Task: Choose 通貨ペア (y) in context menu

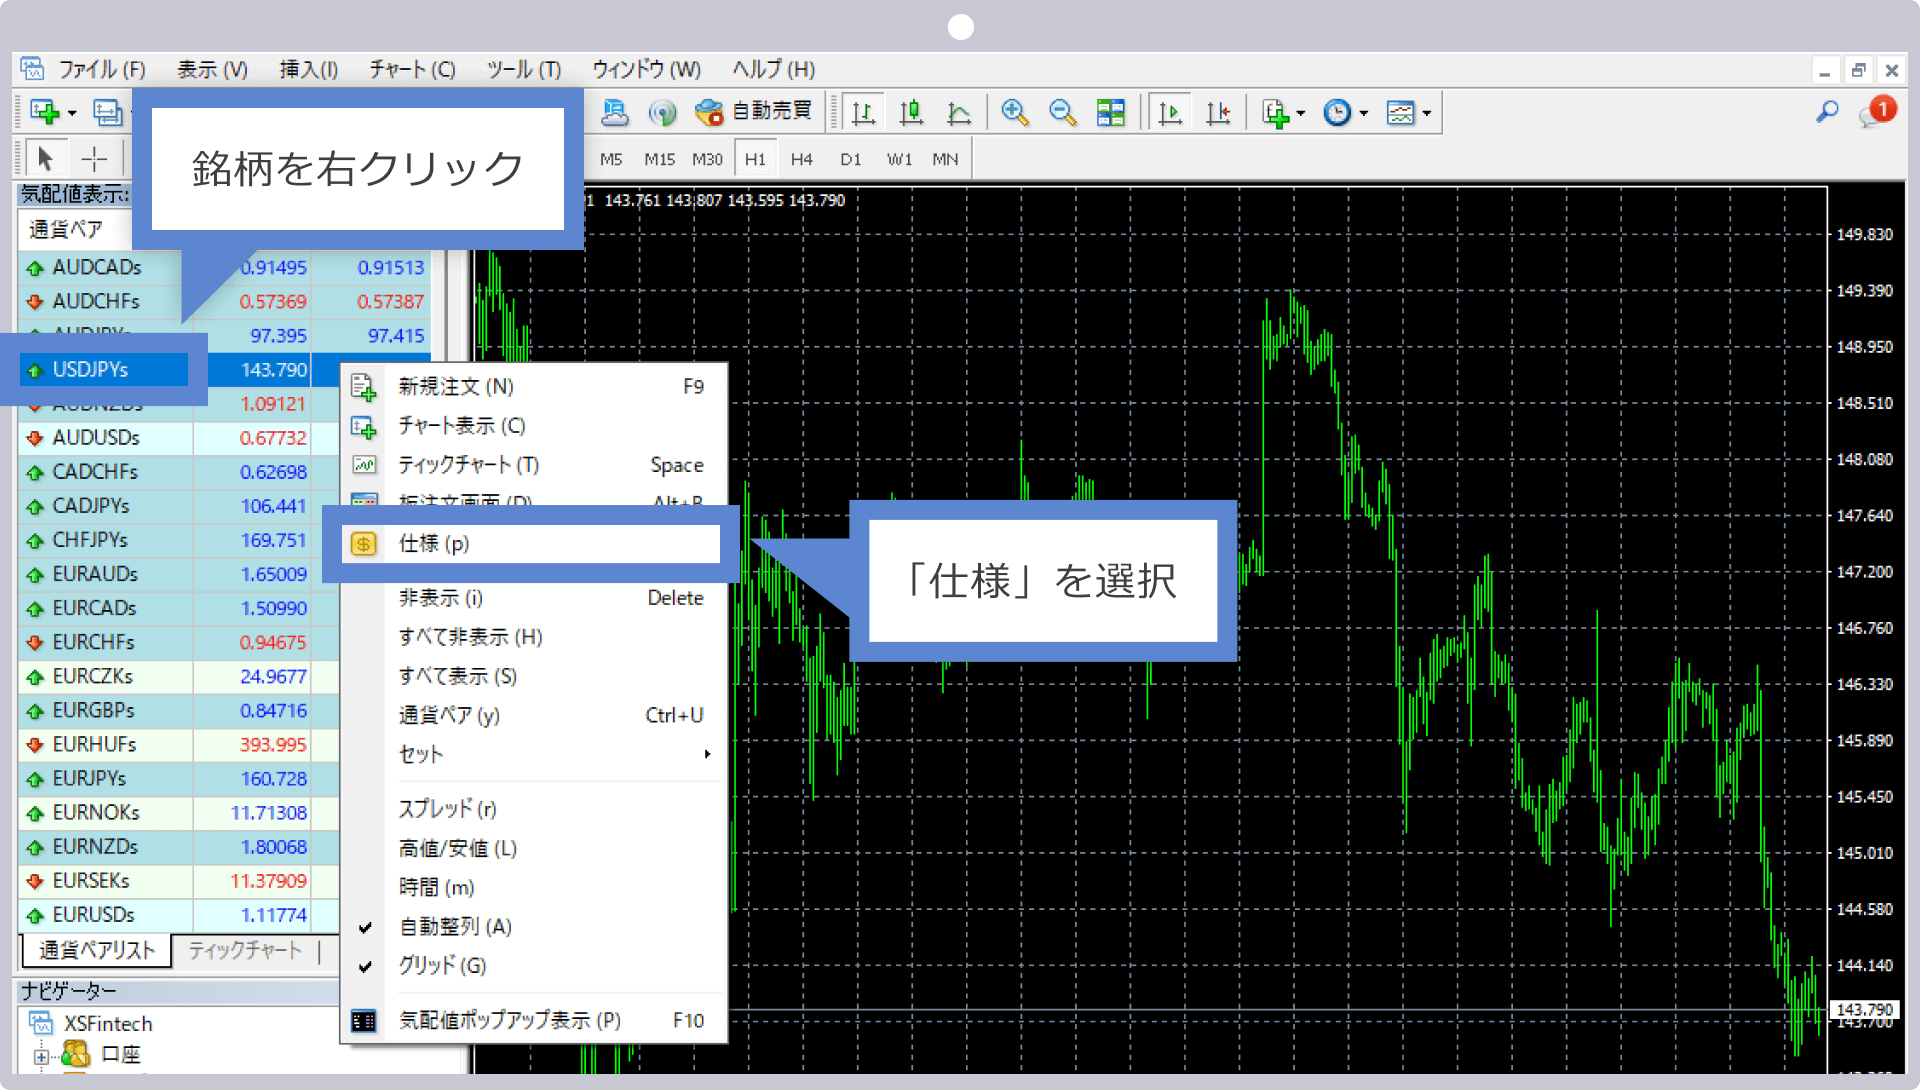Action: pos(533,715)
